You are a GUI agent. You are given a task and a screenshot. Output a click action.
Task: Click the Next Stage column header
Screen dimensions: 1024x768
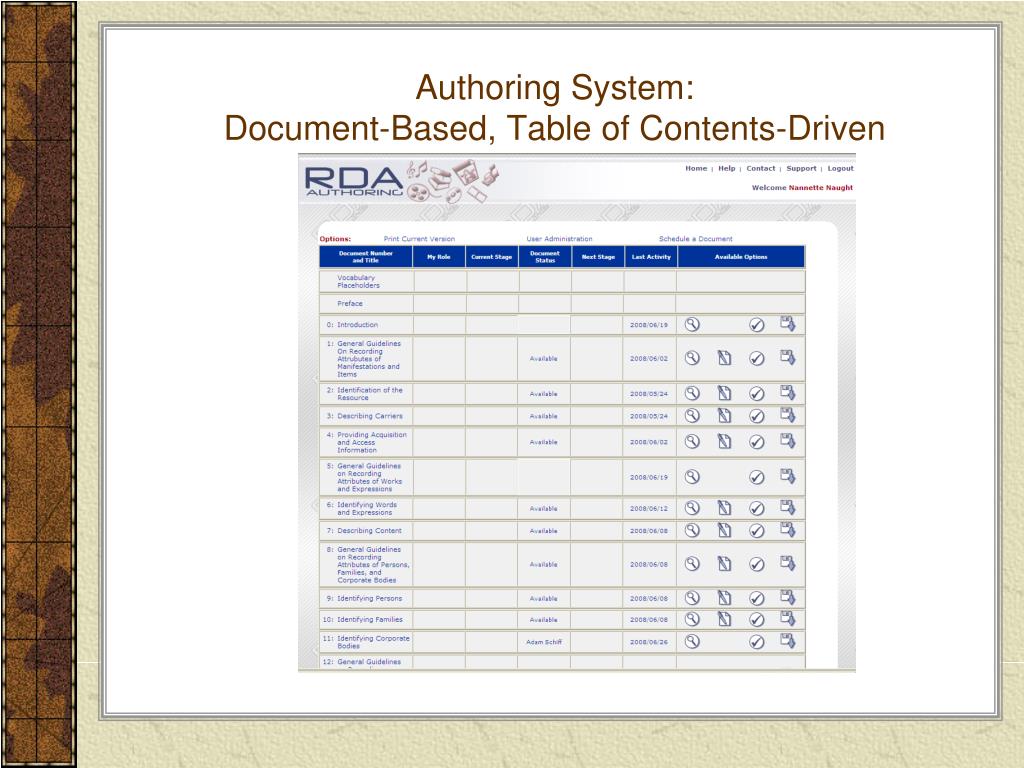point(598,257)
